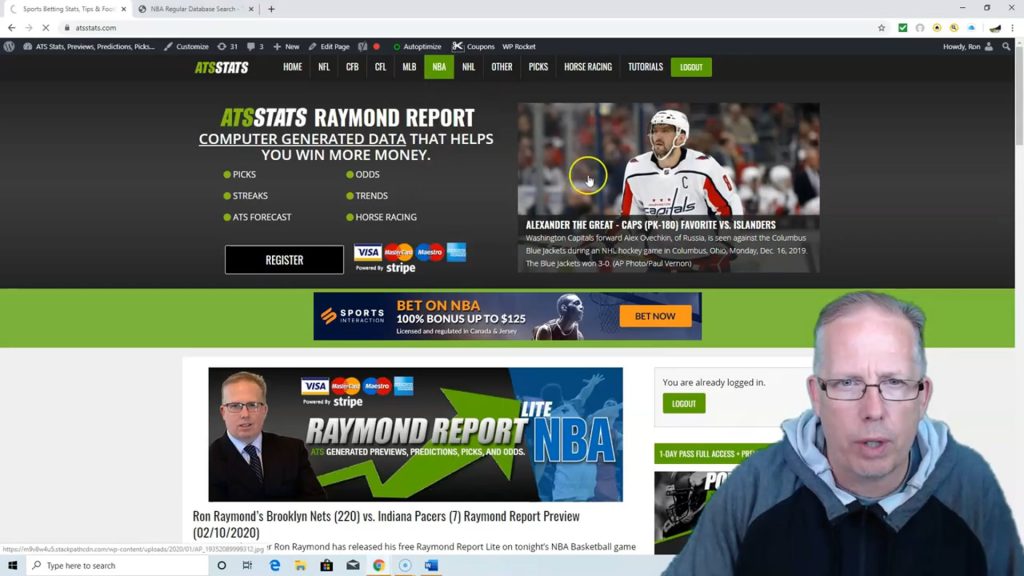Viewport: 1024px width, 576px height.
Task: Open Autoptimize in the admin bar
Action: coord(417,46)
